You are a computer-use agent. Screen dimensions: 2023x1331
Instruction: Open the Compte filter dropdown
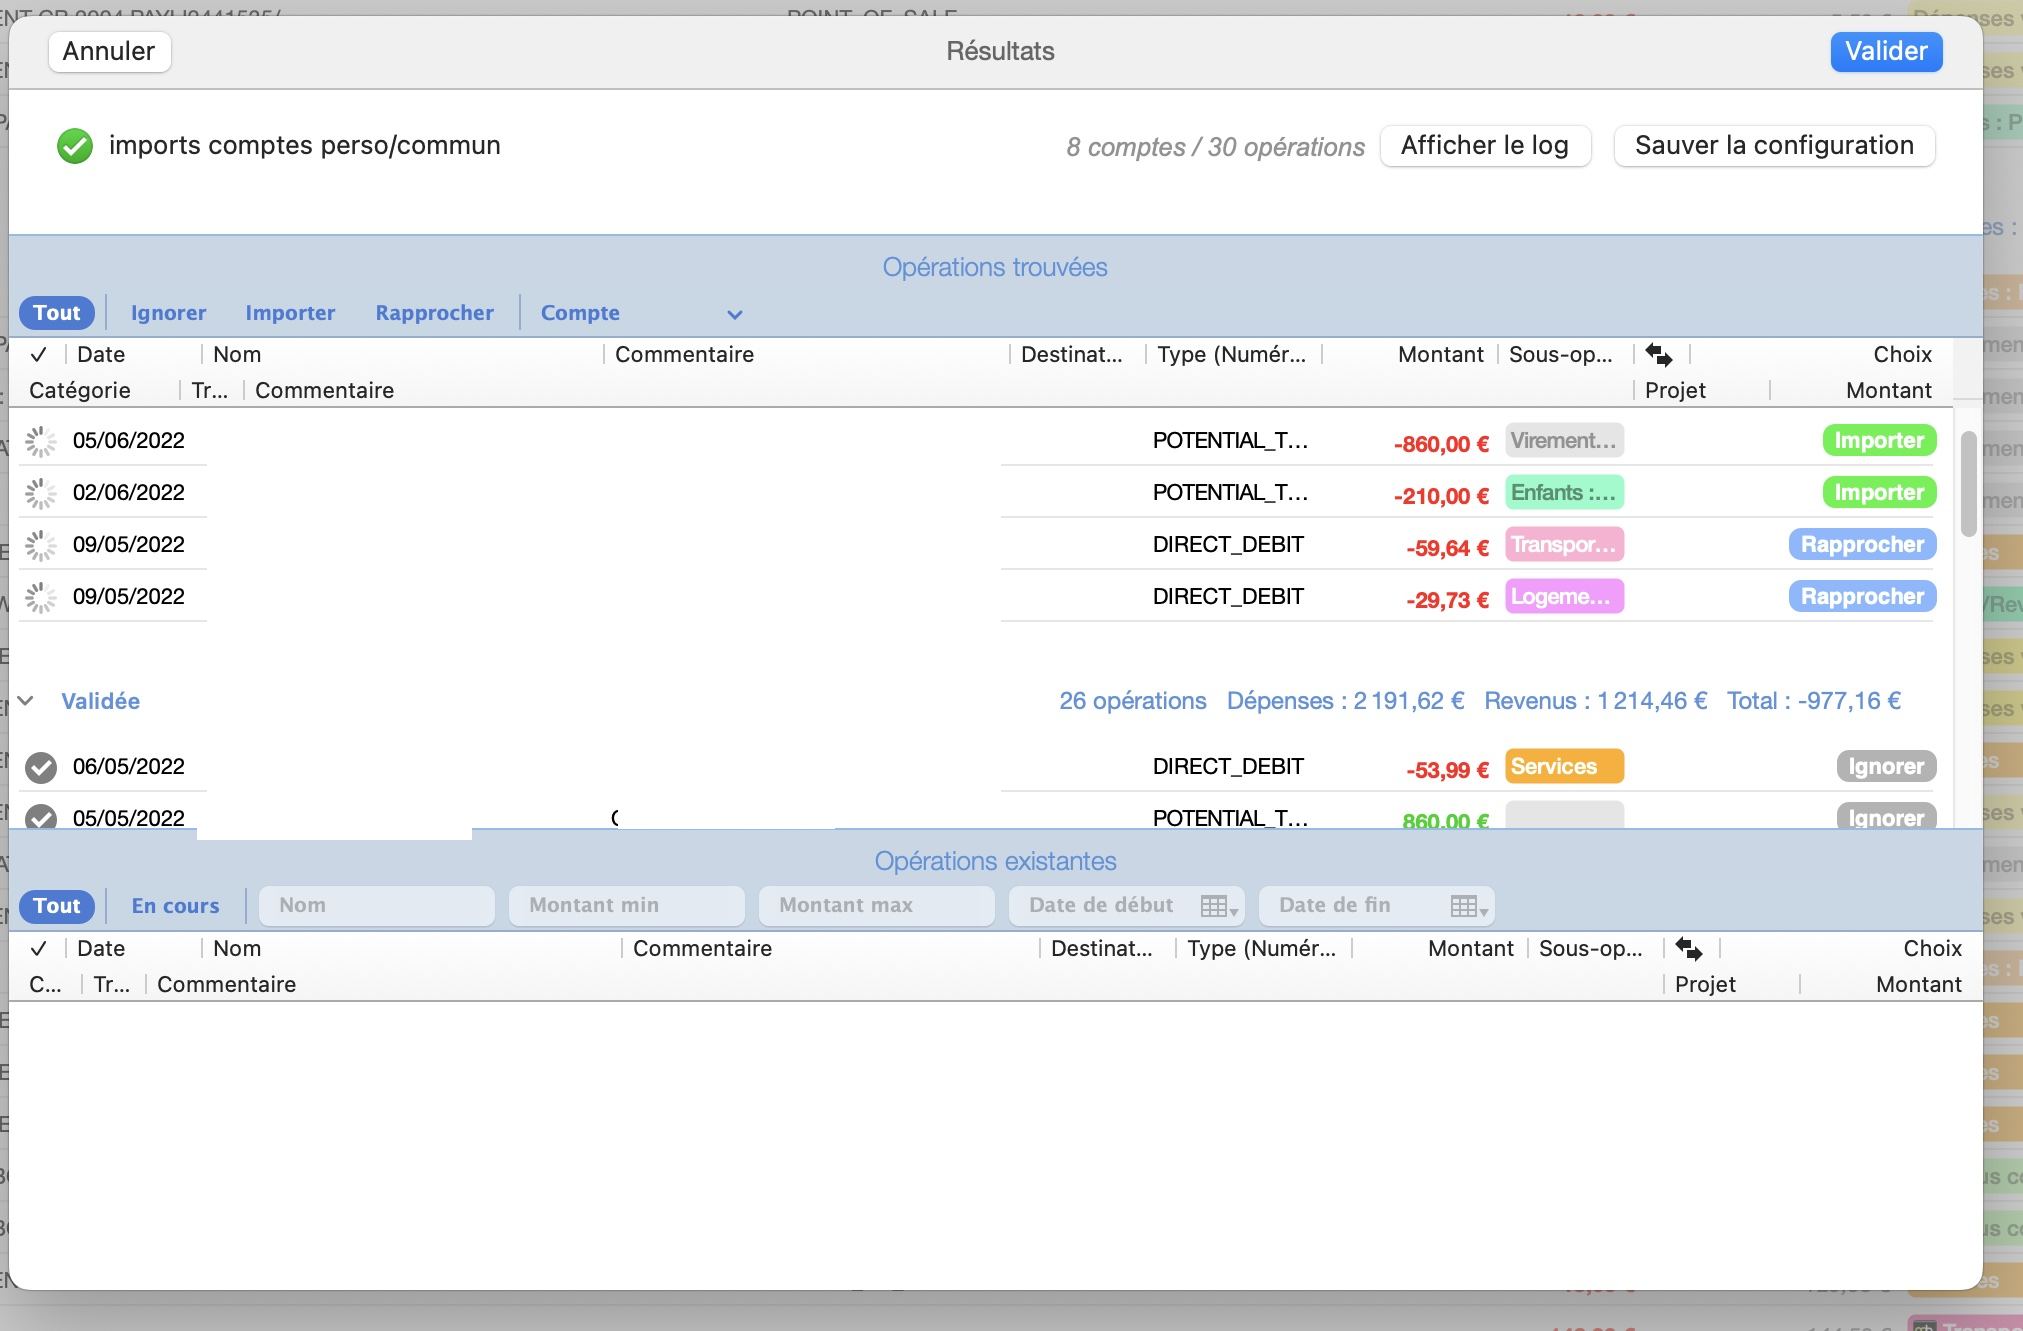click(734, 314)
